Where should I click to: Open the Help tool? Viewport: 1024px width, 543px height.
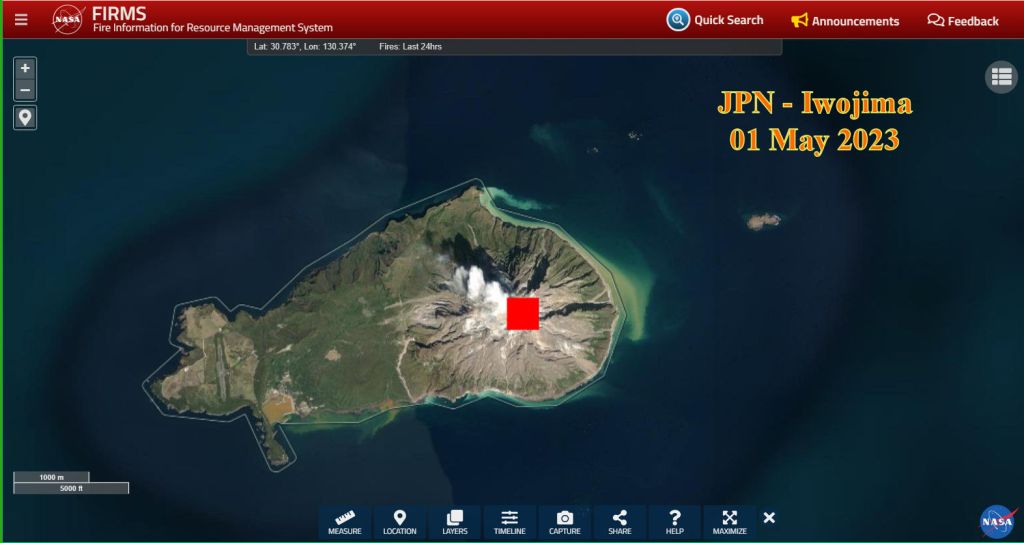675,522
